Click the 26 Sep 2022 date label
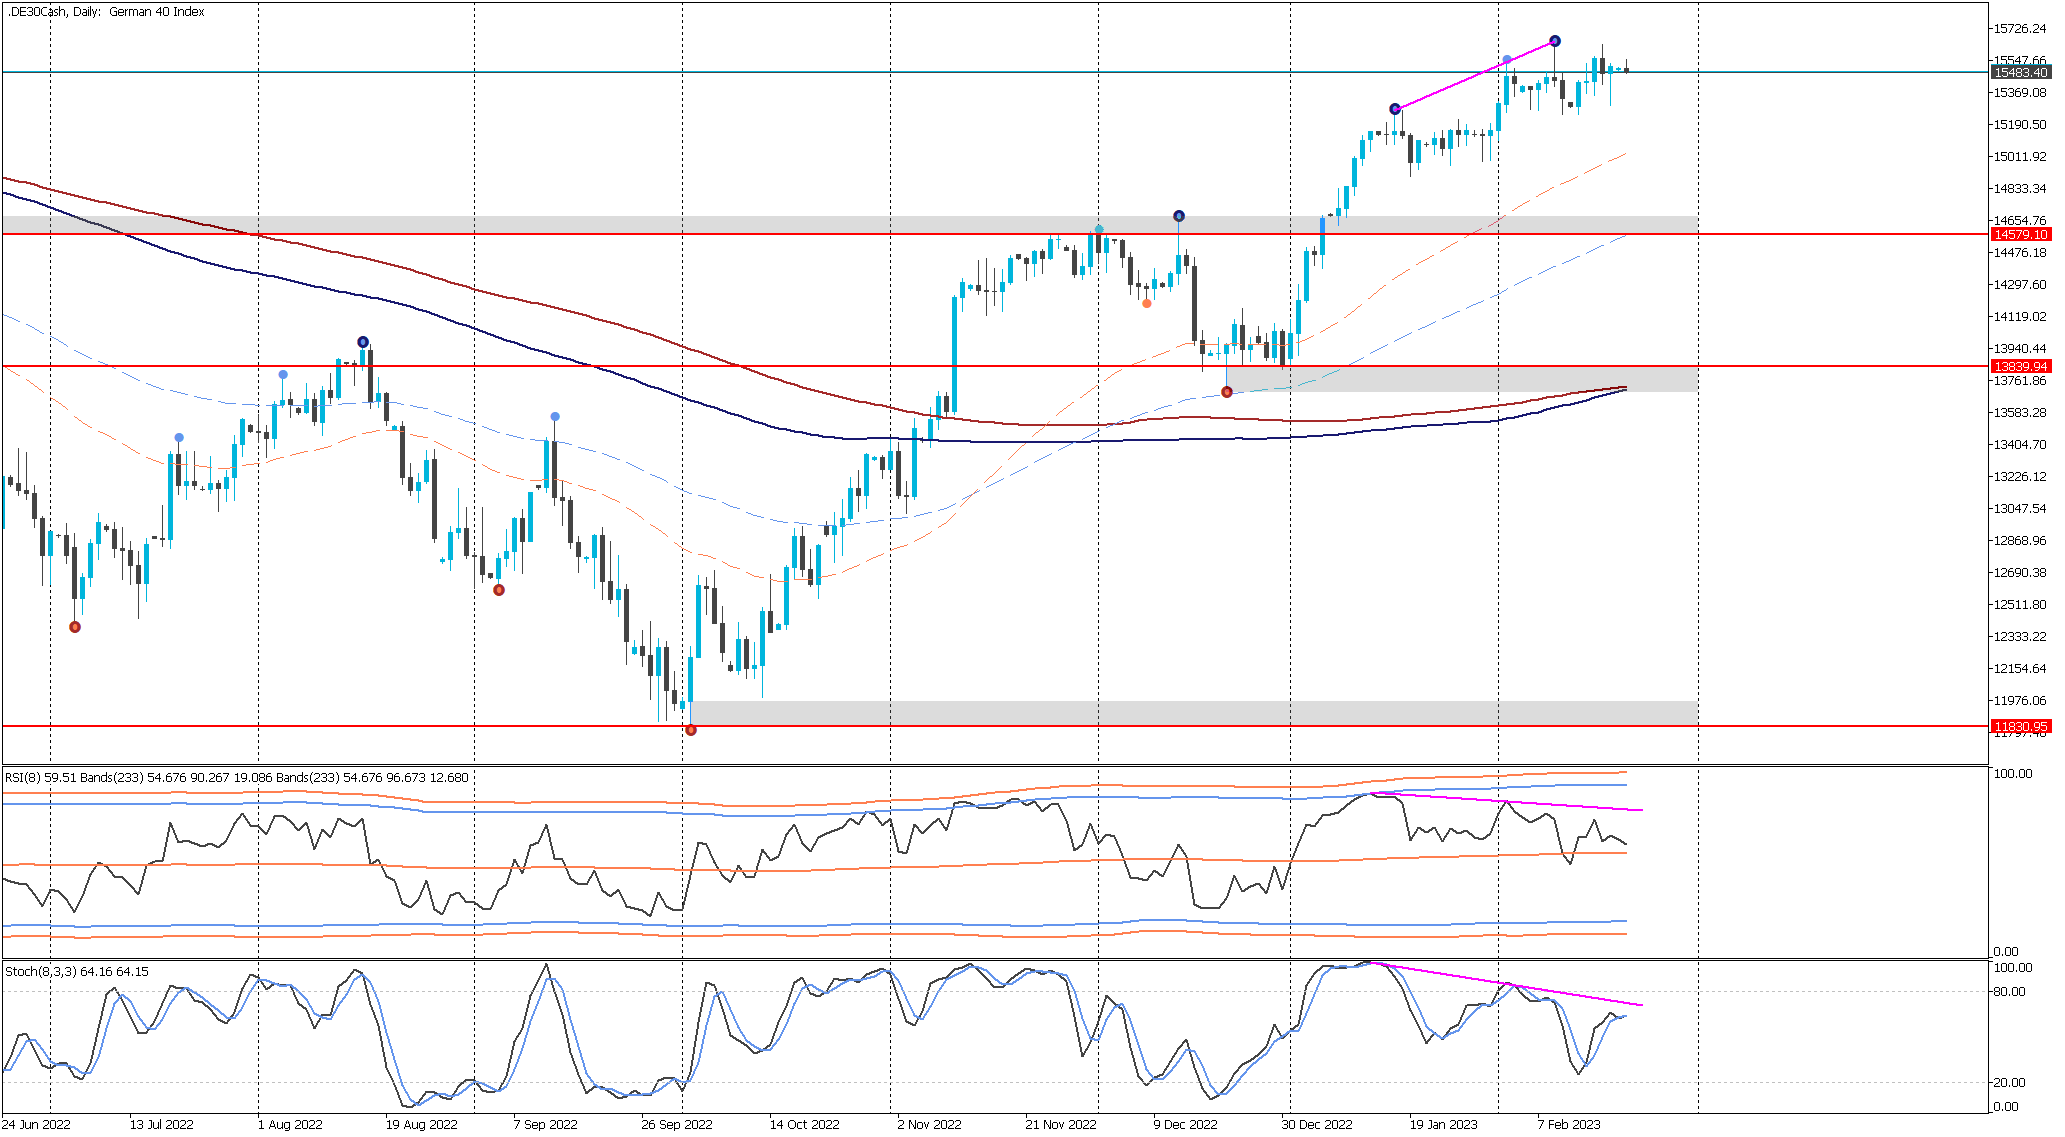 tap(677, 1124)
